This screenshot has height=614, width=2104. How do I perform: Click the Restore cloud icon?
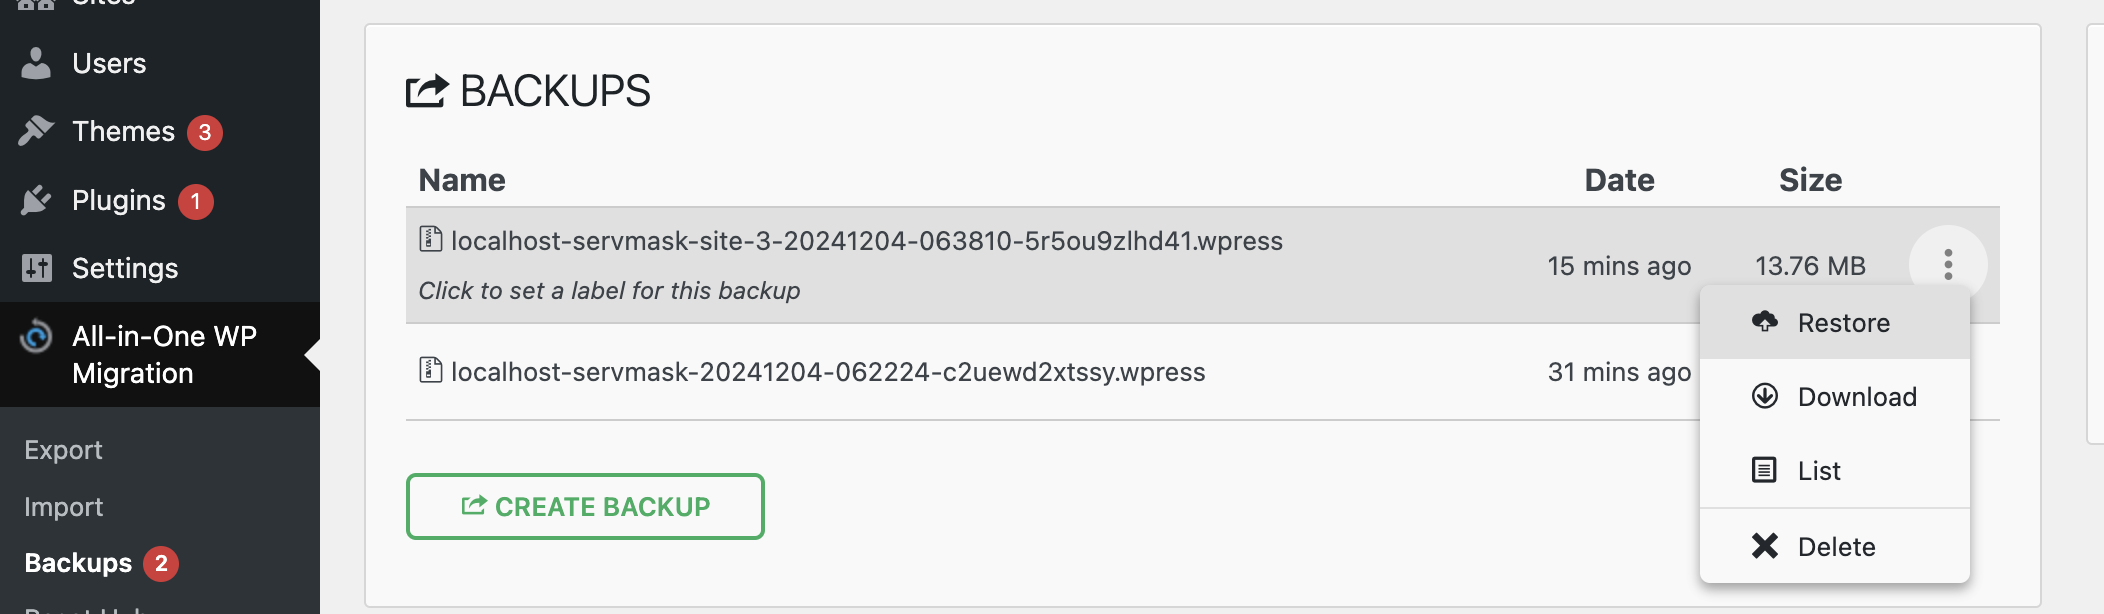pyautogui.click(x=1765, y=322)
